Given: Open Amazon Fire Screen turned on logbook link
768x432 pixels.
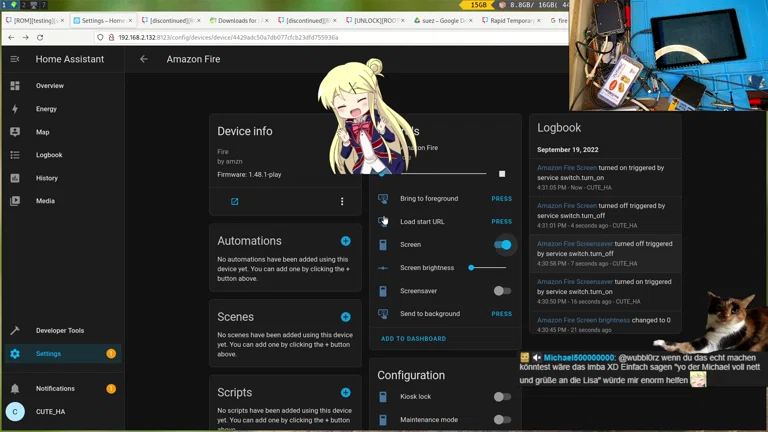Looking at the screenshot, I should click(x=567, y=168).
